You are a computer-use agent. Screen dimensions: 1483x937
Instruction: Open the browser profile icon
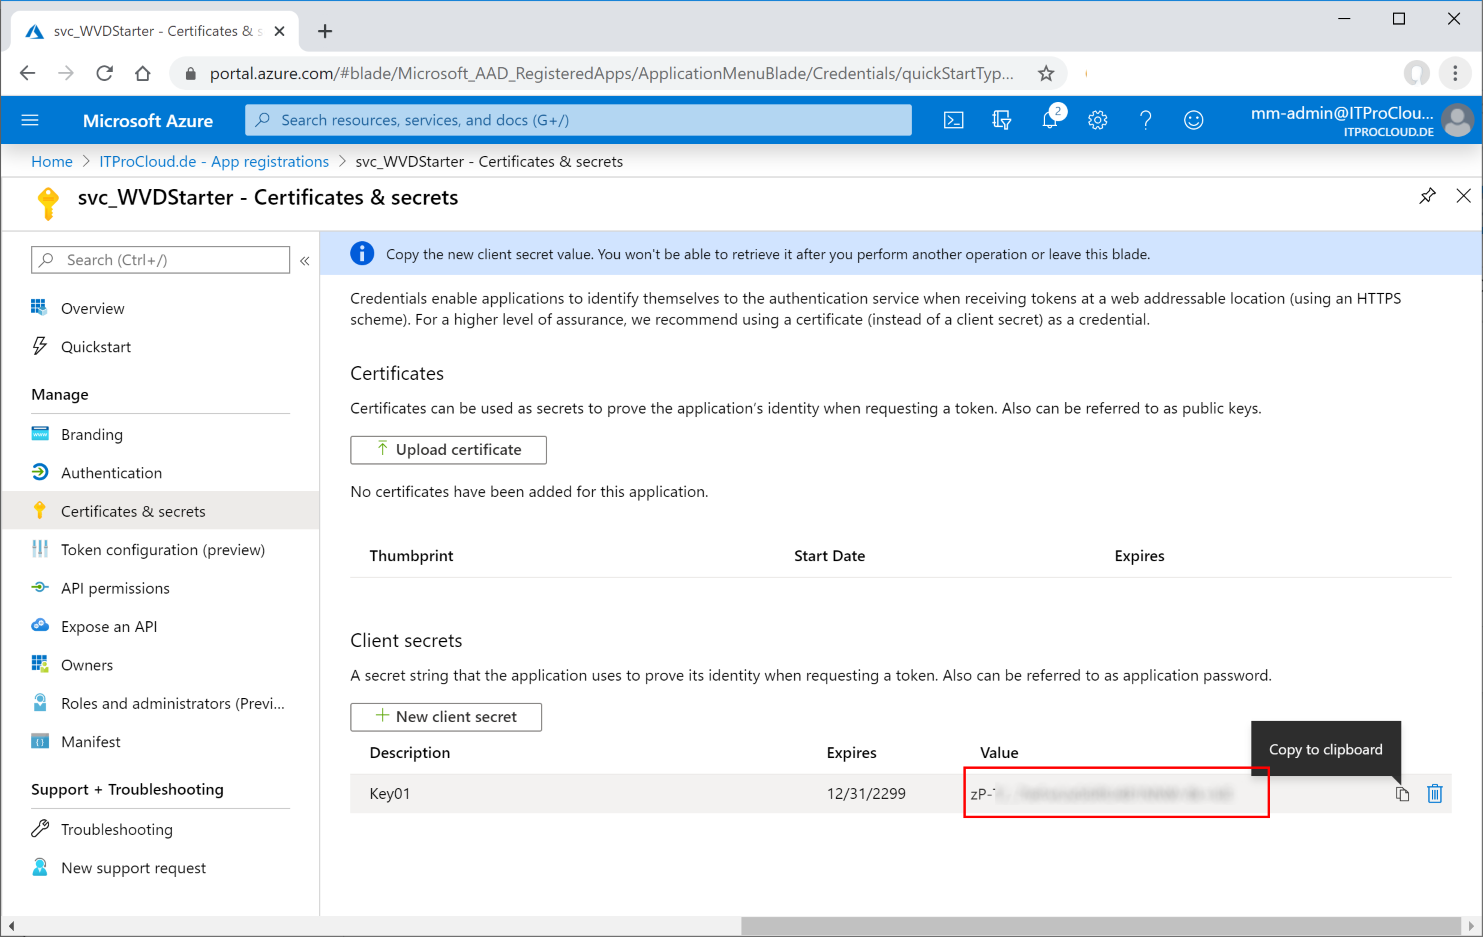(x=1417, y=73)
